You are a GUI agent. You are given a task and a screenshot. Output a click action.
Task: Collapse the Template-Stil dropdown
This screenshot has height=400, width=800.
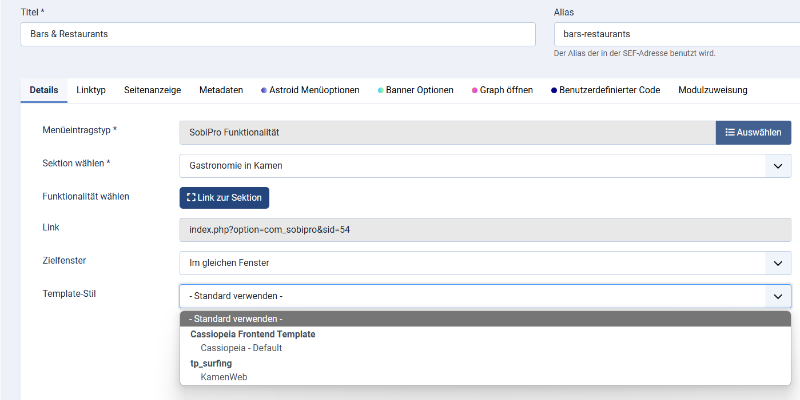click(x=485, y=296)
